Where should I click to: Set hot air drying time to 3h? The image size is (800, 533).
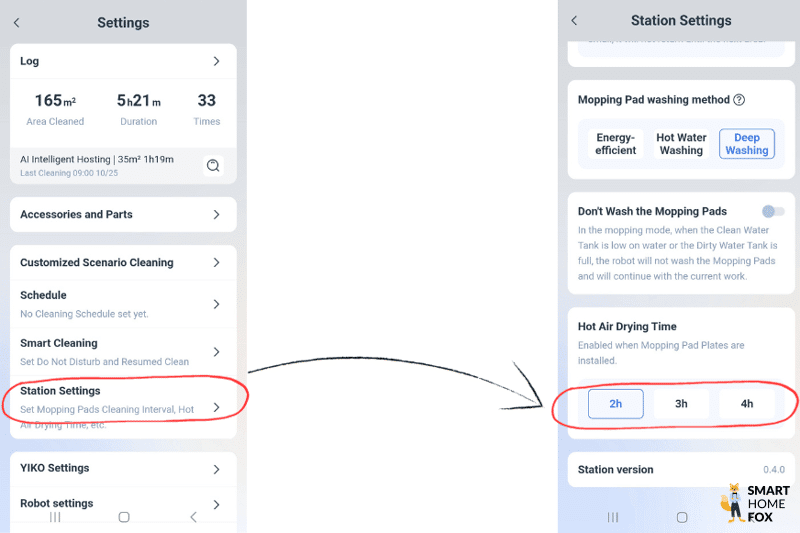coord(681,404)
